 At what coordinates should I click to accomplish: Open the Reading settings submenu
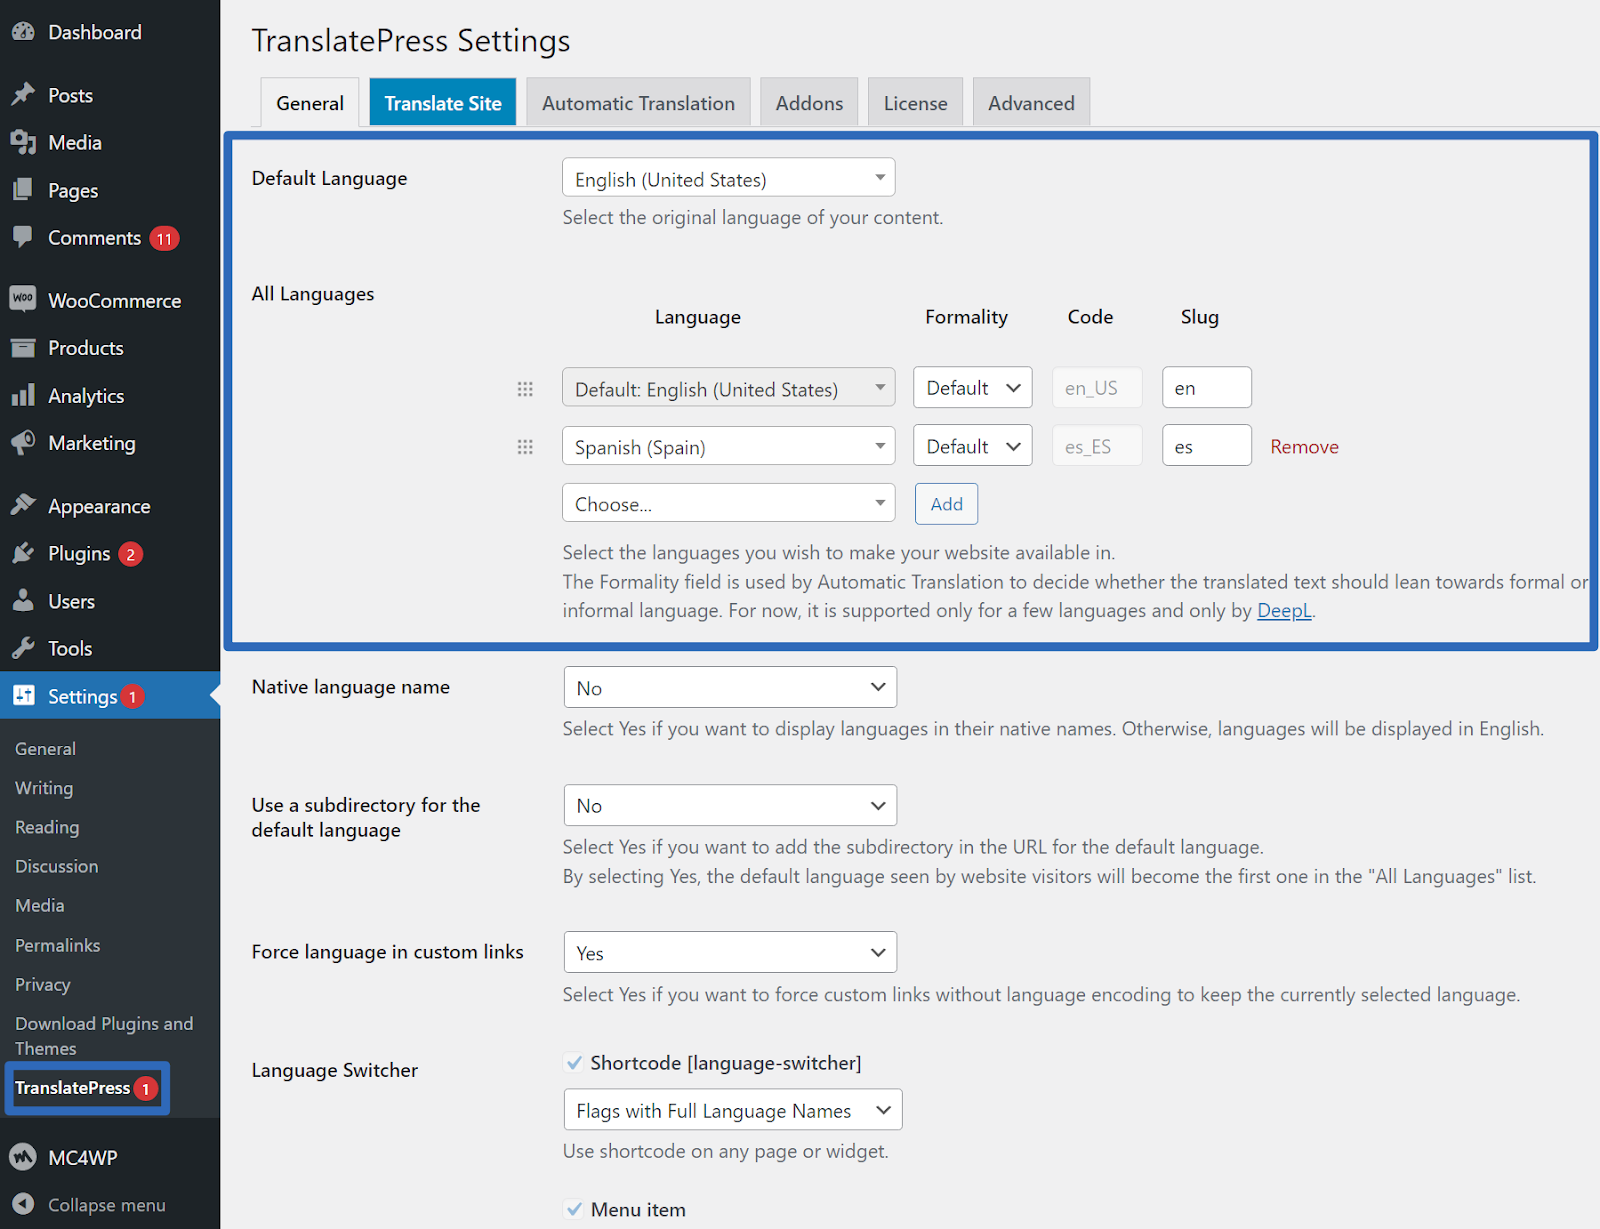pyautogui.click(x=47, y=827)
